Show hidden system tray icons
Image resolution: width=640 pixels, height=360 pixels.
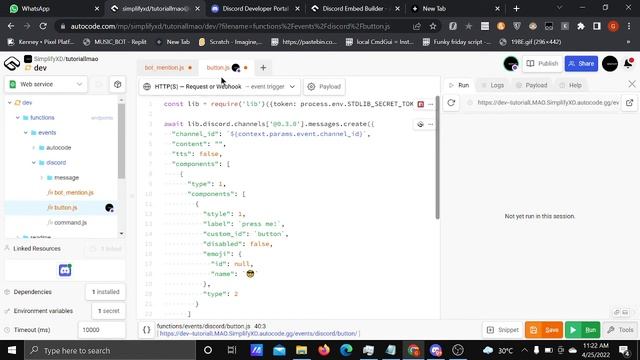tap(524, 350)
